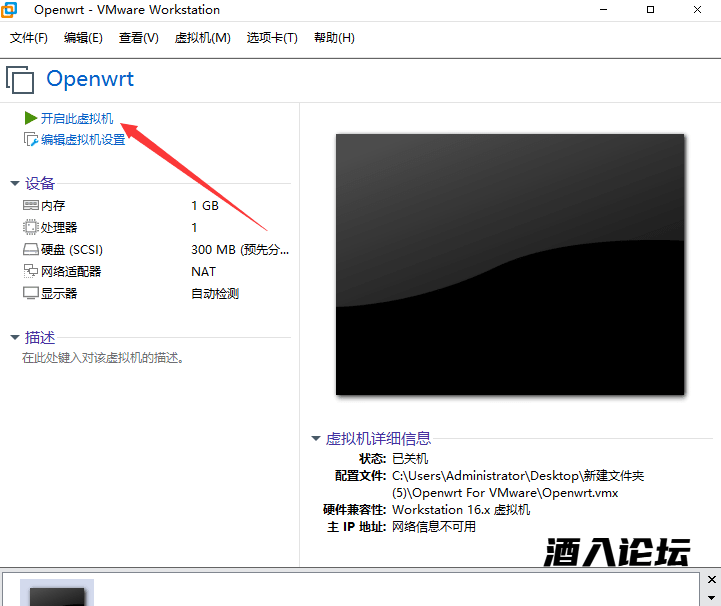The image size is (721, 606).
Task: Click the NAT network value
Action: point(203,272)
